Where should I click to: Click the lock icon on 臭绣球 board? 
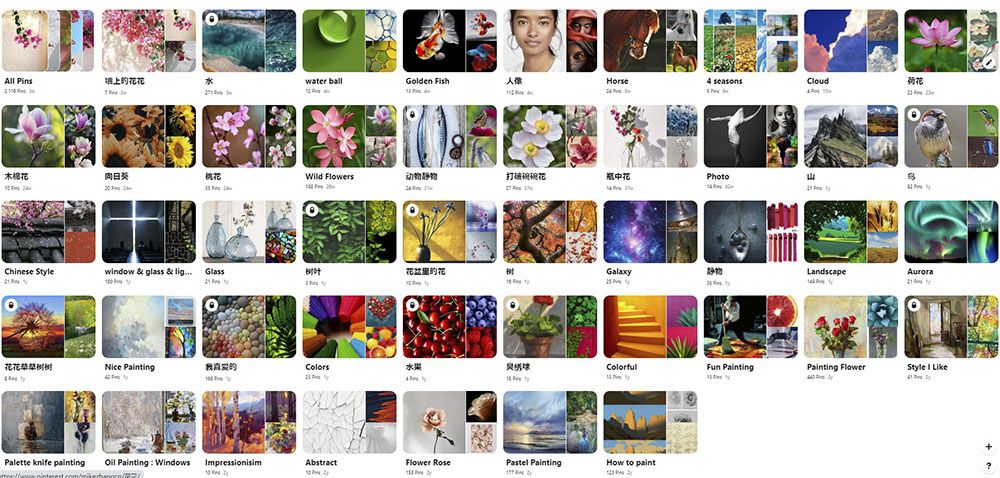click(513, 305)
